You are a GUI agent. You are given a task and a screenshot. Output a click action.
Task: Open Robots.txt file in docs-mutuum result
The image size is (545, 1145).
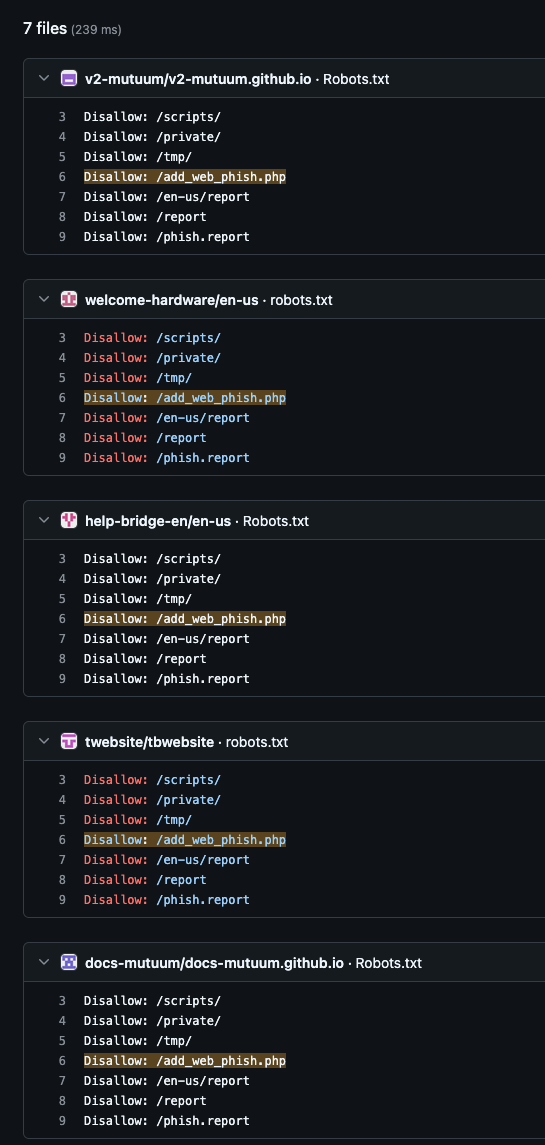coord(389,963)
